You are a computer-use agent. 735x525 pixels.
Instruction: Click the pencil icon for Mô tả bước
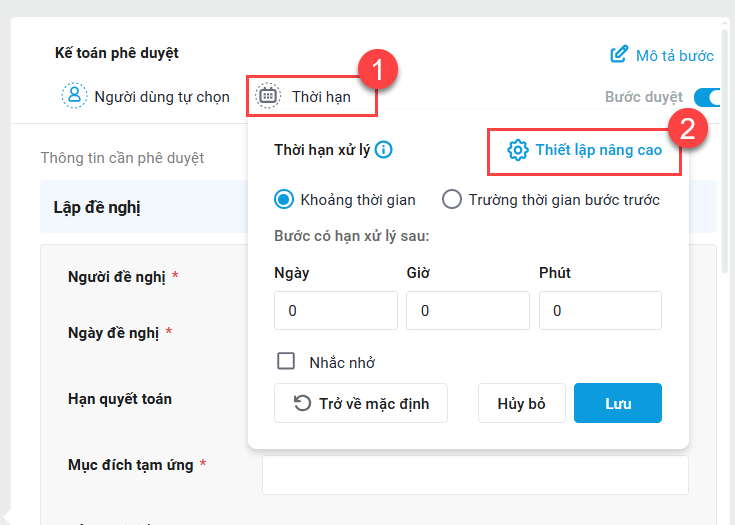[619, 54]
